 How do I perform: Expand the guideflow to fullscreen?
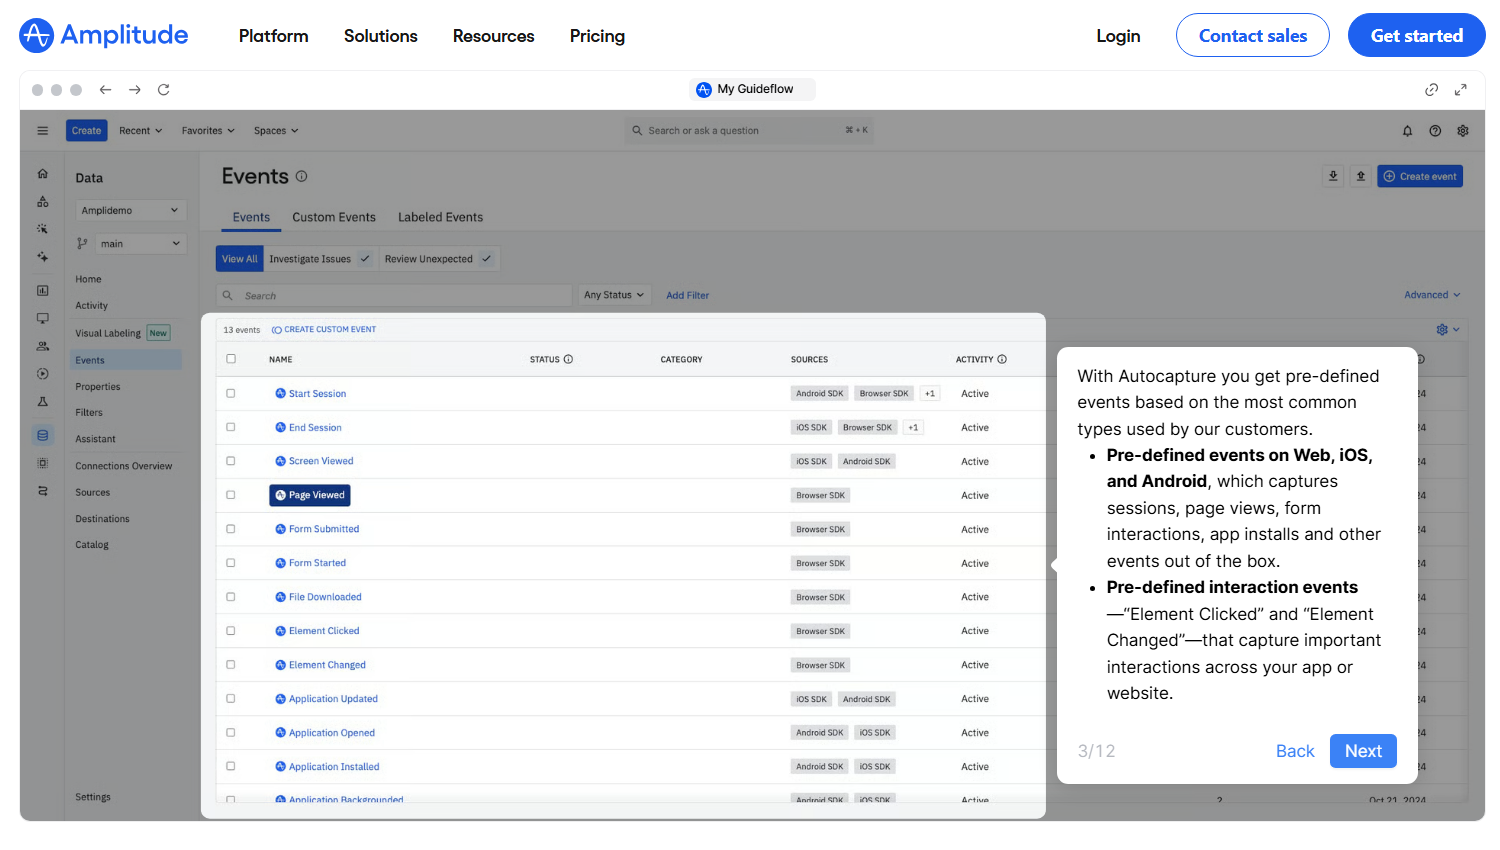pos(1461,90)
